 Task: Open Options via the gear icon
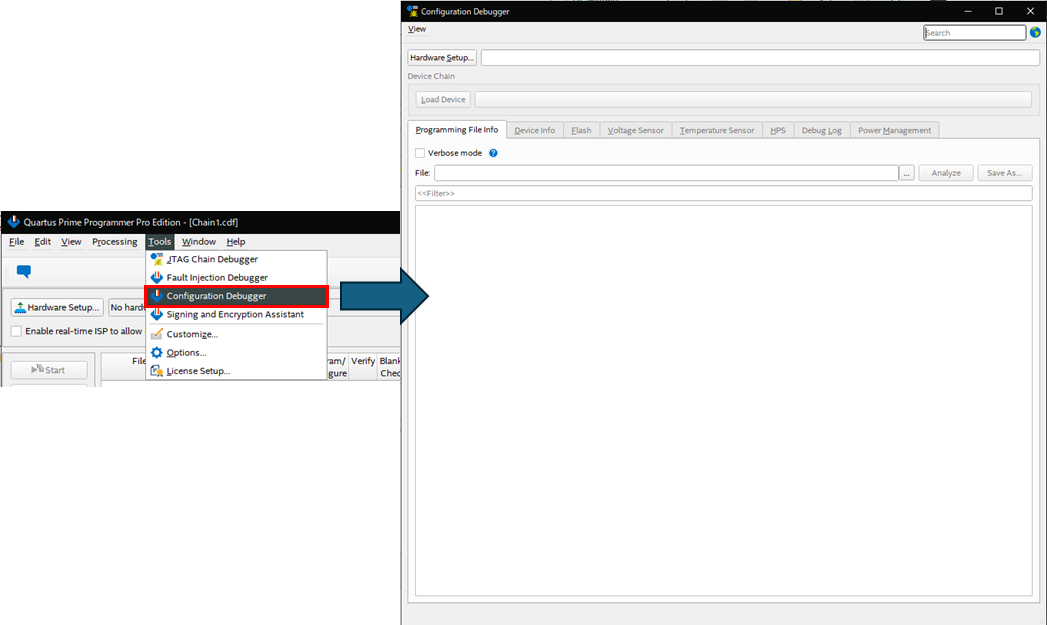pyautogui.click(x=157, y=352)
